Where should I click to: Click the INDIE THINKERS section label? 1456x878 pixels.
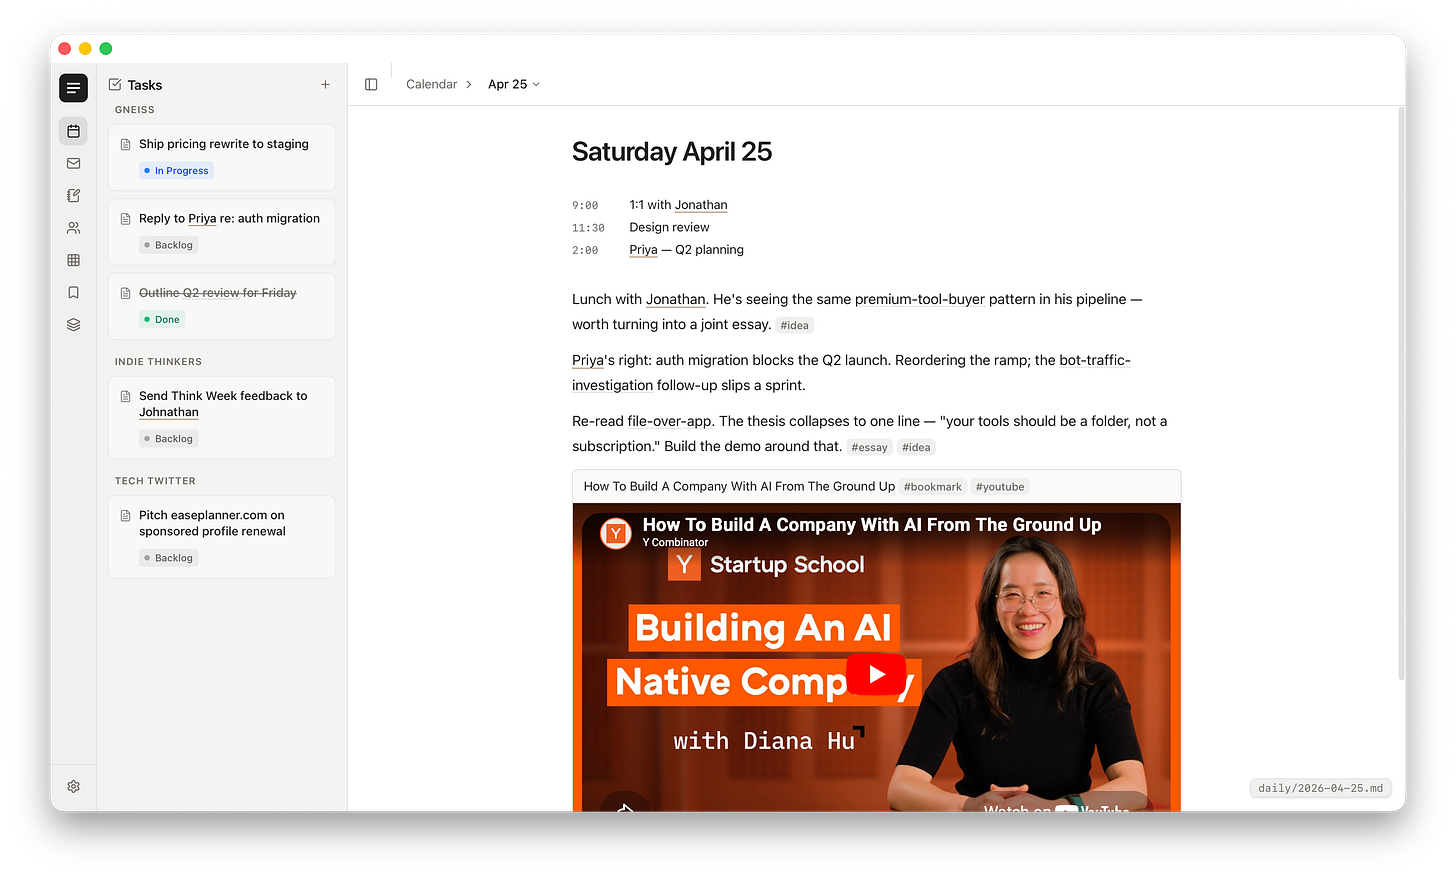(x=158, y=362)
